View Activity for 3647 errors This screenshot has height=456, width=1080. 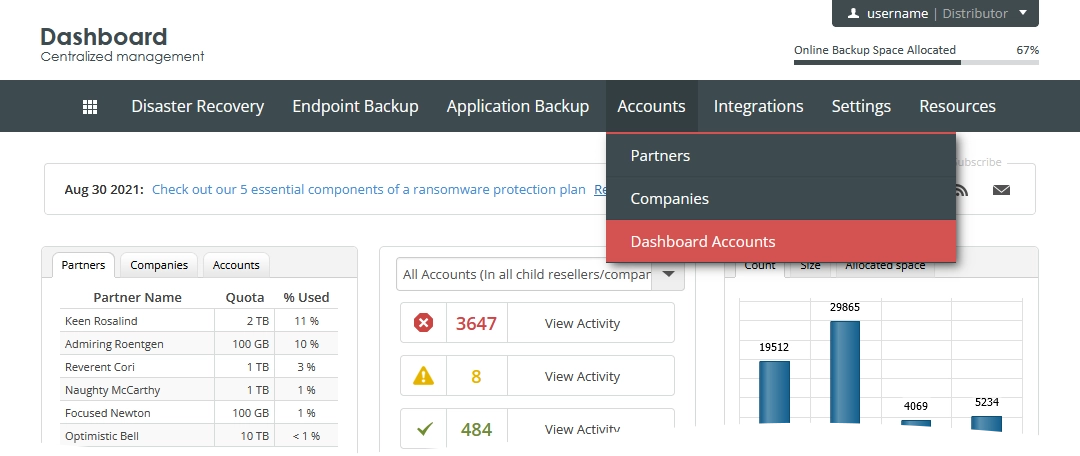(582, 323)
